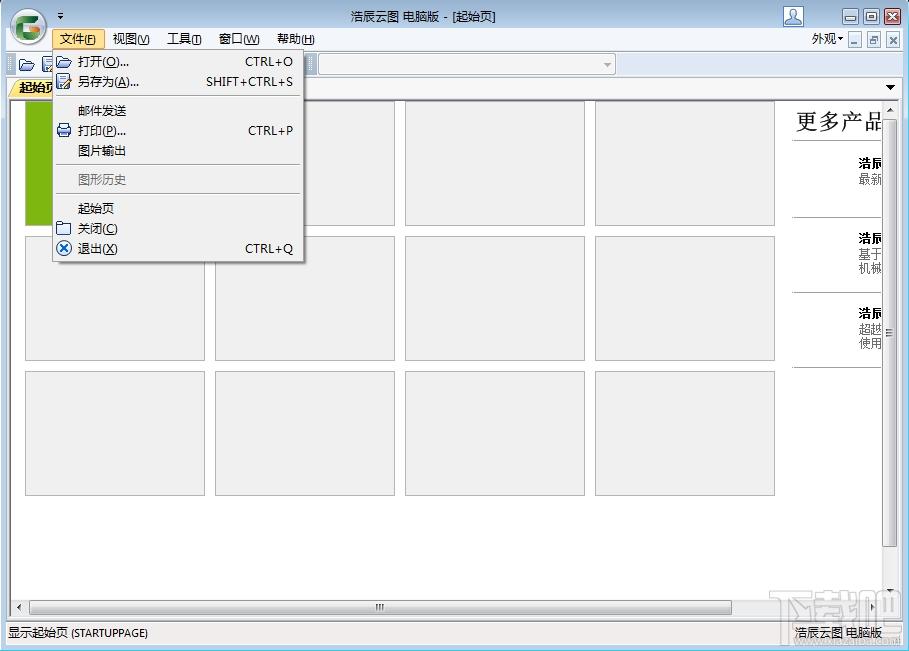Open the quick access customize arrow
Image resolution: width=909 pixels, height=651 pixels.
[60, 16]
